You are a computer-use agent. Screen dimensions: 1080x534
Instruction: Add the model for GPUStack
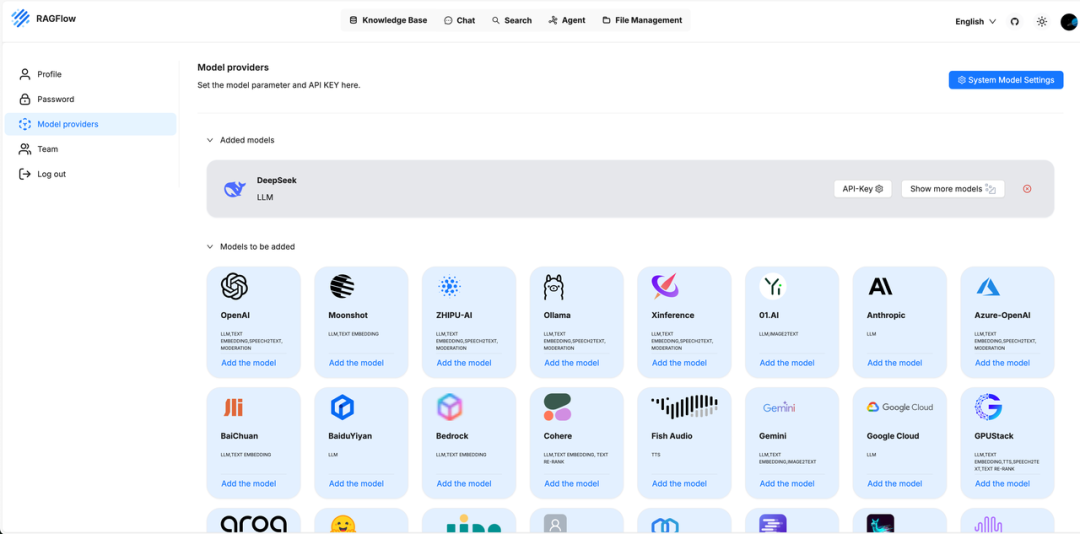[1002, 484]
